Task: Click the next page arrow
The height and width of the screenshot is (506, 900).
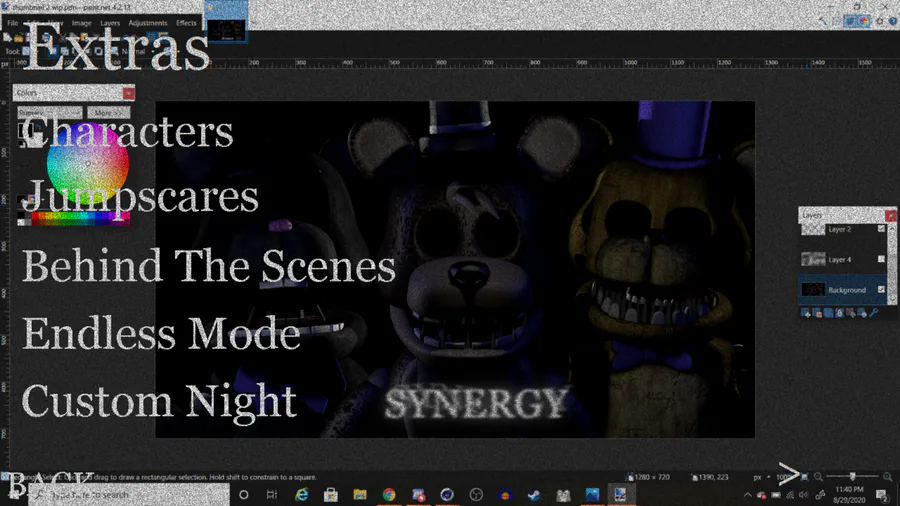Action: coord(788,473)
